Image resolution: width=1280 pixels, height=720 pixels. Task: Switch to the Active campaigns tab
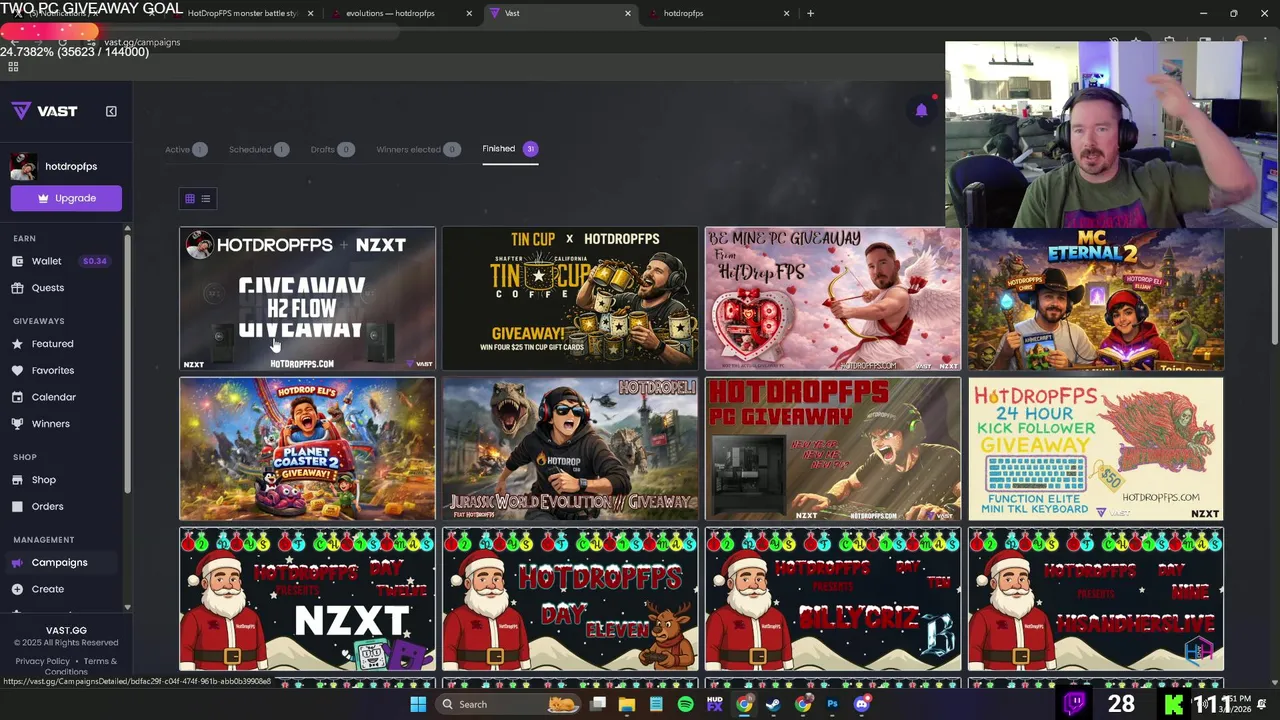click(x=186, y=149)
